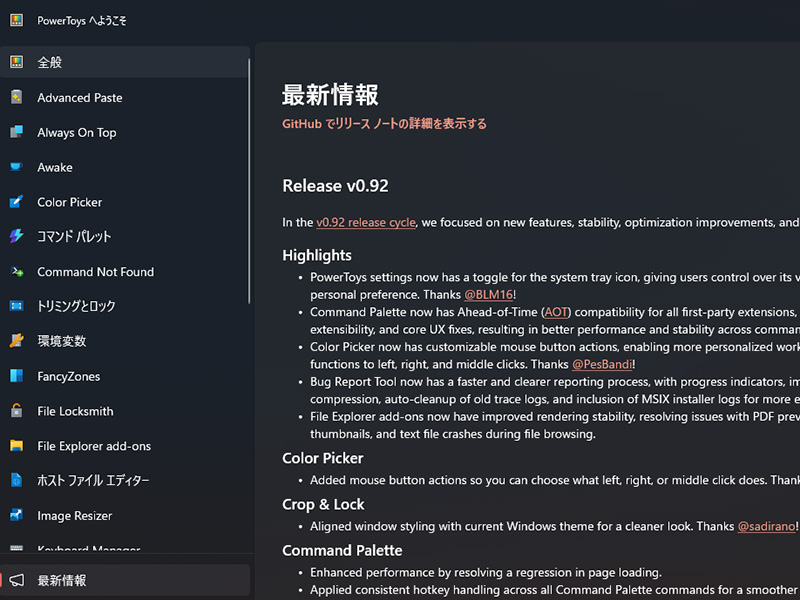Click the Advanced Paste clipboard icon

click(x=16, y=97)
